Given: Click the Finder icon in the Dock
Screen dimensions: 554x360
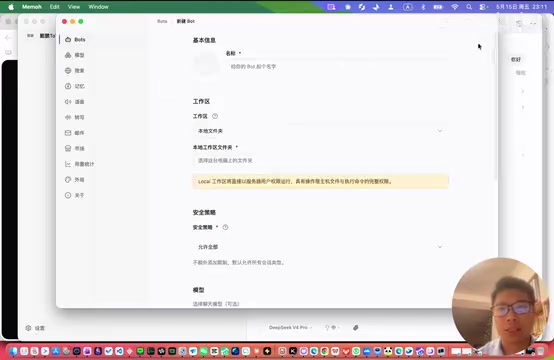Looking at the screenshot, I should [14, 351].
